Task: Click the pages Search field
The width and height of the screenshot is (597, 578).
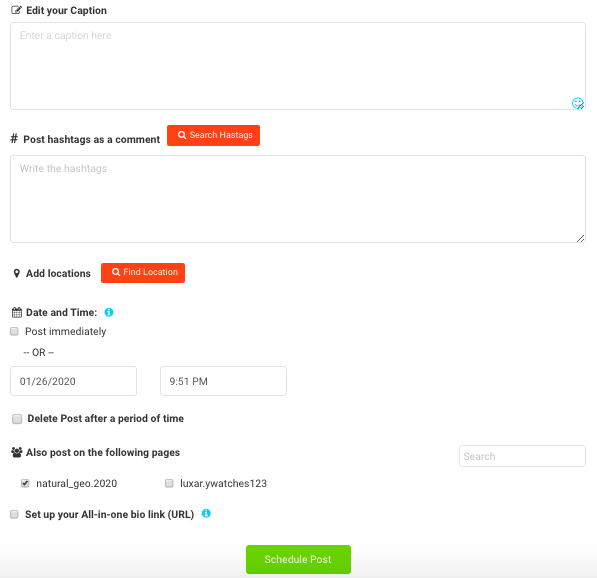Action: (x=522, y=456)
